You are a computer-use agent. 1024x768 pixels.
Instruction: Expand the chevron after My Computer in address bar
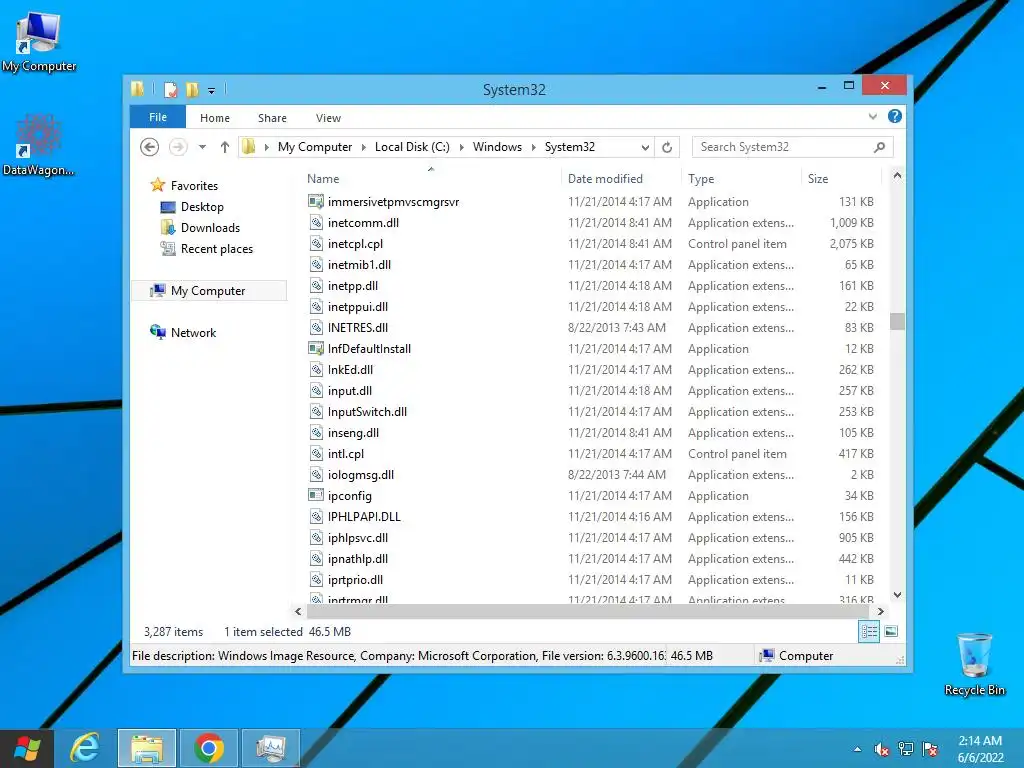point(364,147)
